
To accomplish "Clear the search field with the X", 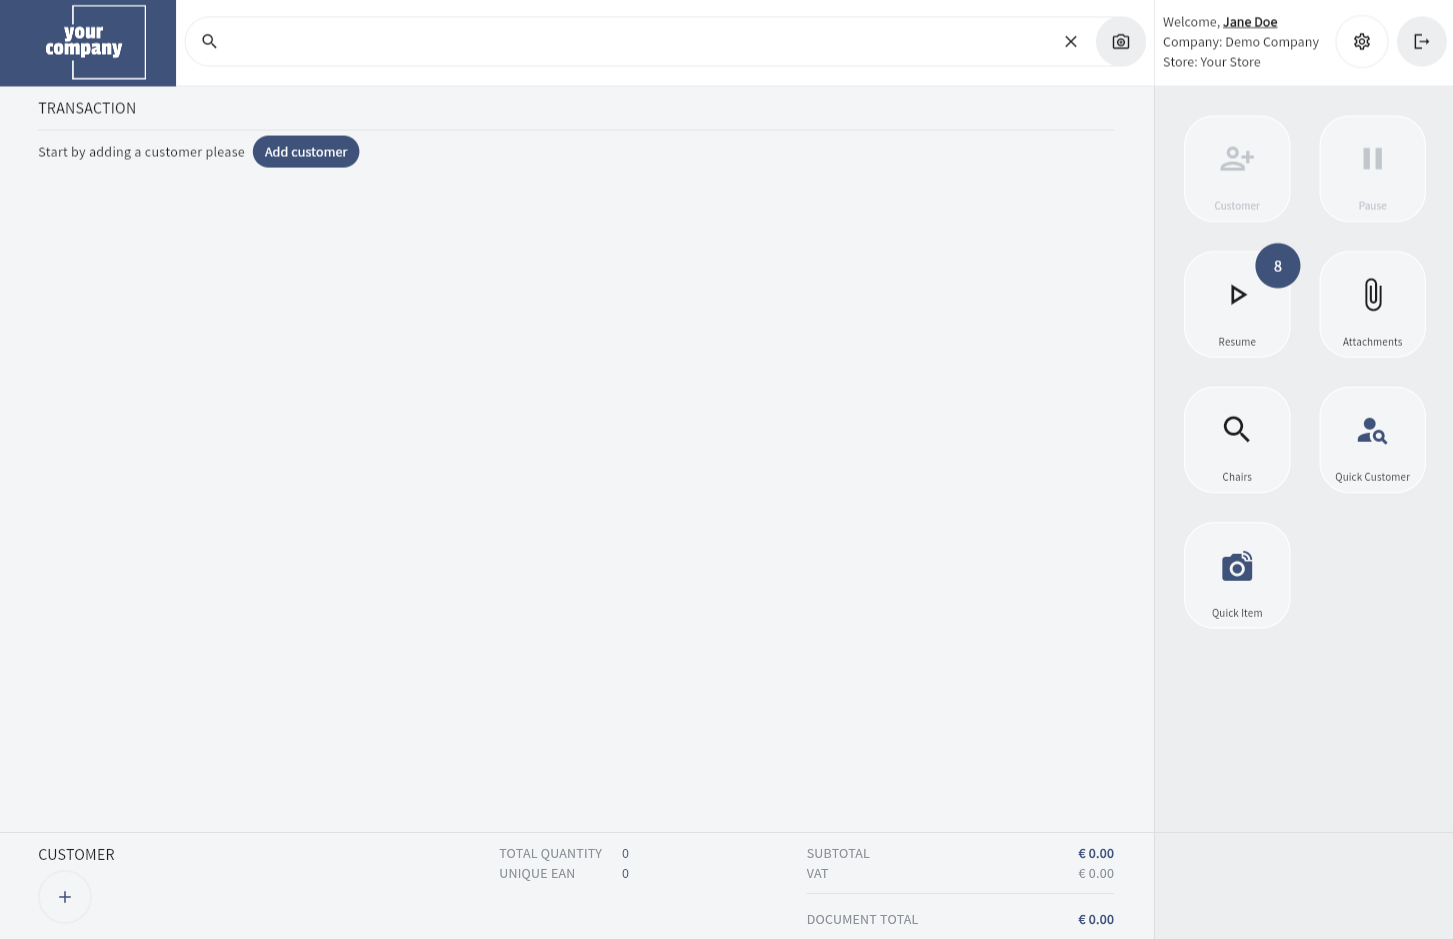I will pos(1070,41).
